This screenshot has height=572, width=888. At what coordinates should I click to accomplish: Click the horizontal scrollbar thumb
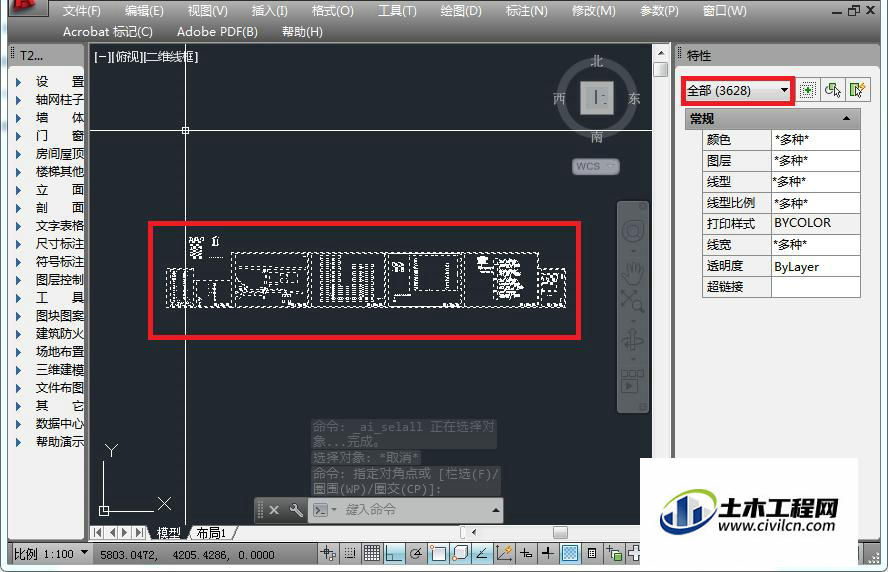click(560, 532)
